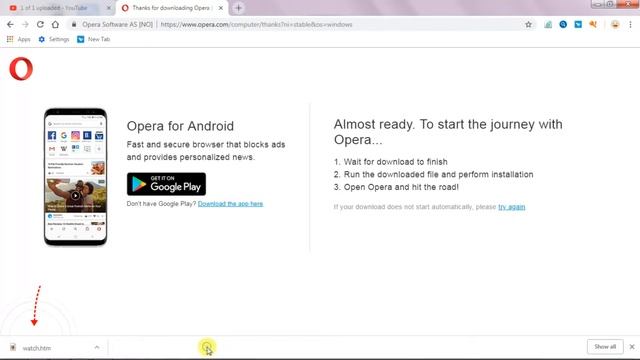
Task: Click the Download the app here link
Action: coord(230,204)
